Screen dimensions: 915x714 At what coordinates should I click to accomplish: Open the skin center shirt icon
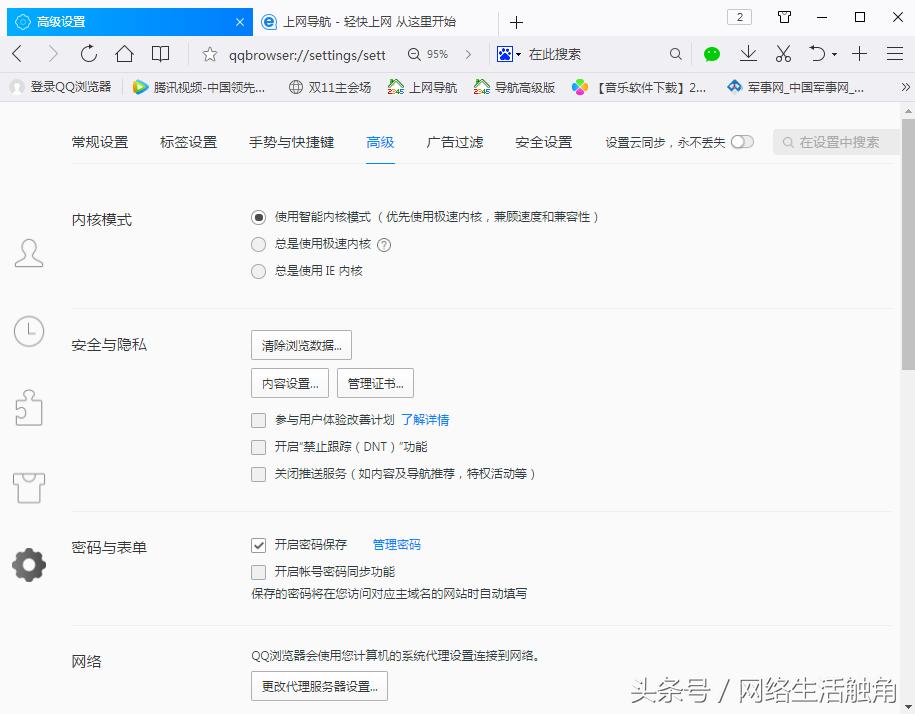pos(29,487)
